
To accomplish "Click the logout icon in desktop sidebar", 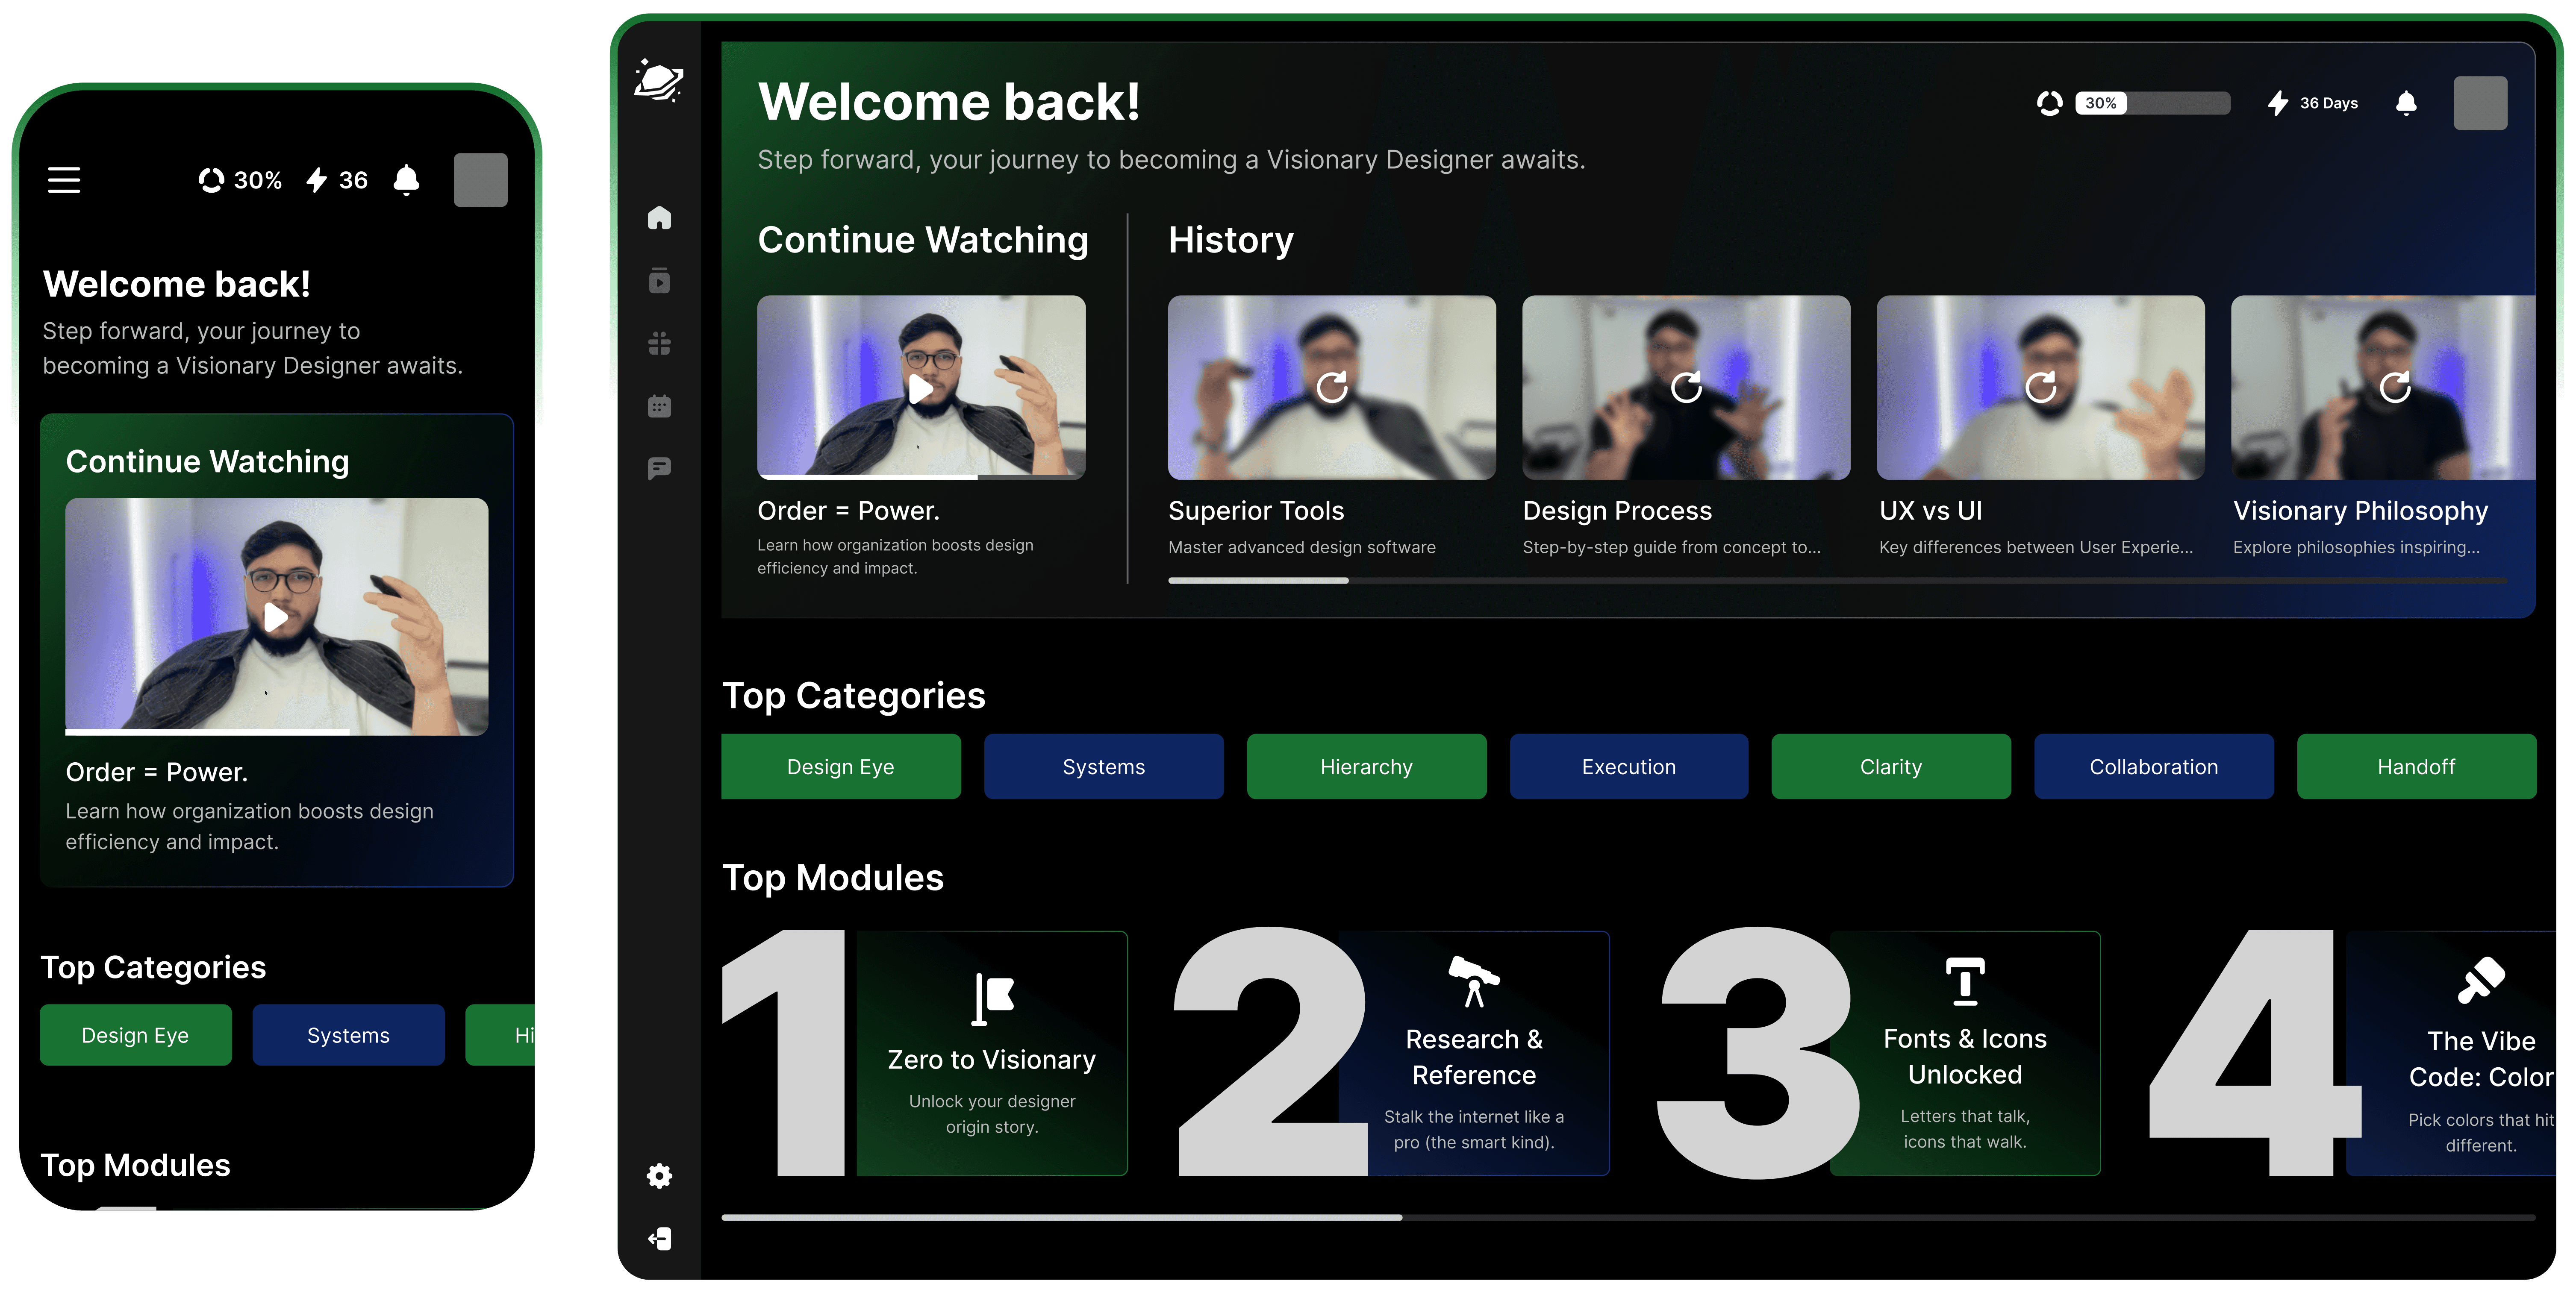I will pyautogui.click(x=659, y=1239).
